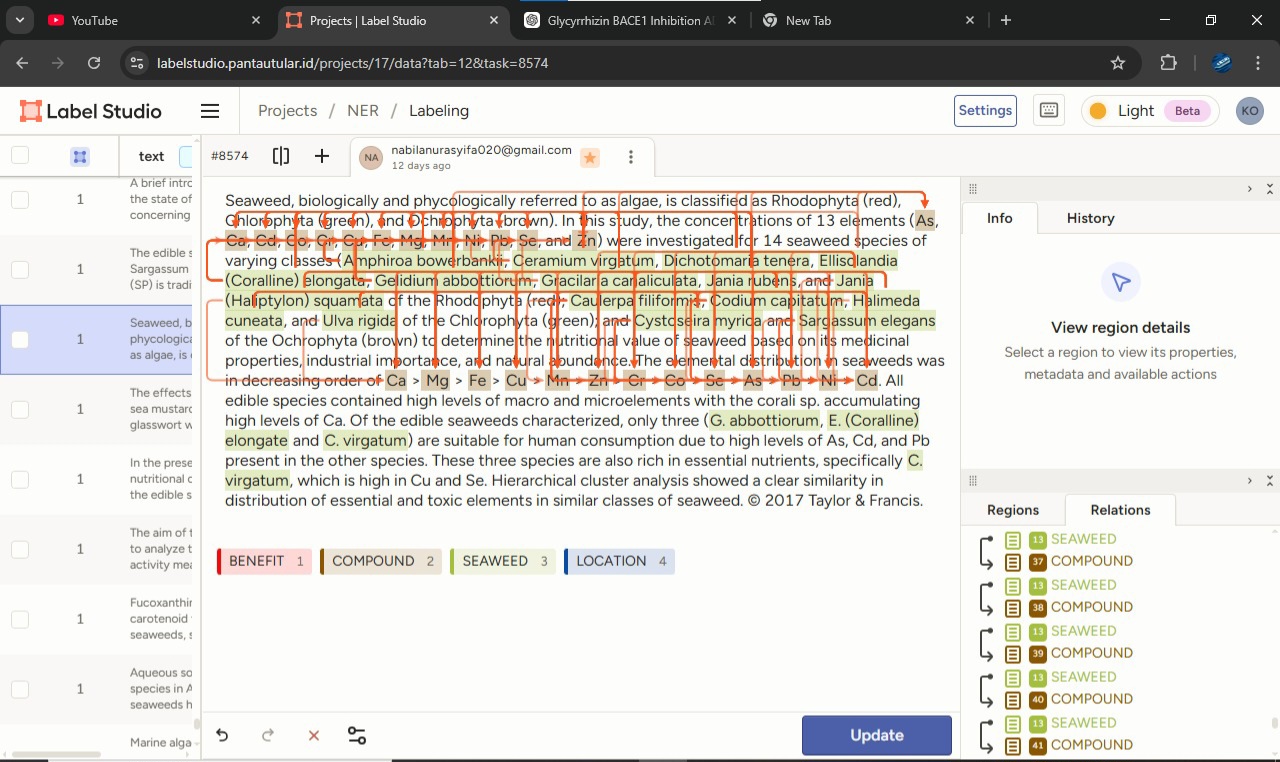The image size is (1280, 762).
Task: Switch to the YouTube browser tab
Action: (x=155, y=20)
